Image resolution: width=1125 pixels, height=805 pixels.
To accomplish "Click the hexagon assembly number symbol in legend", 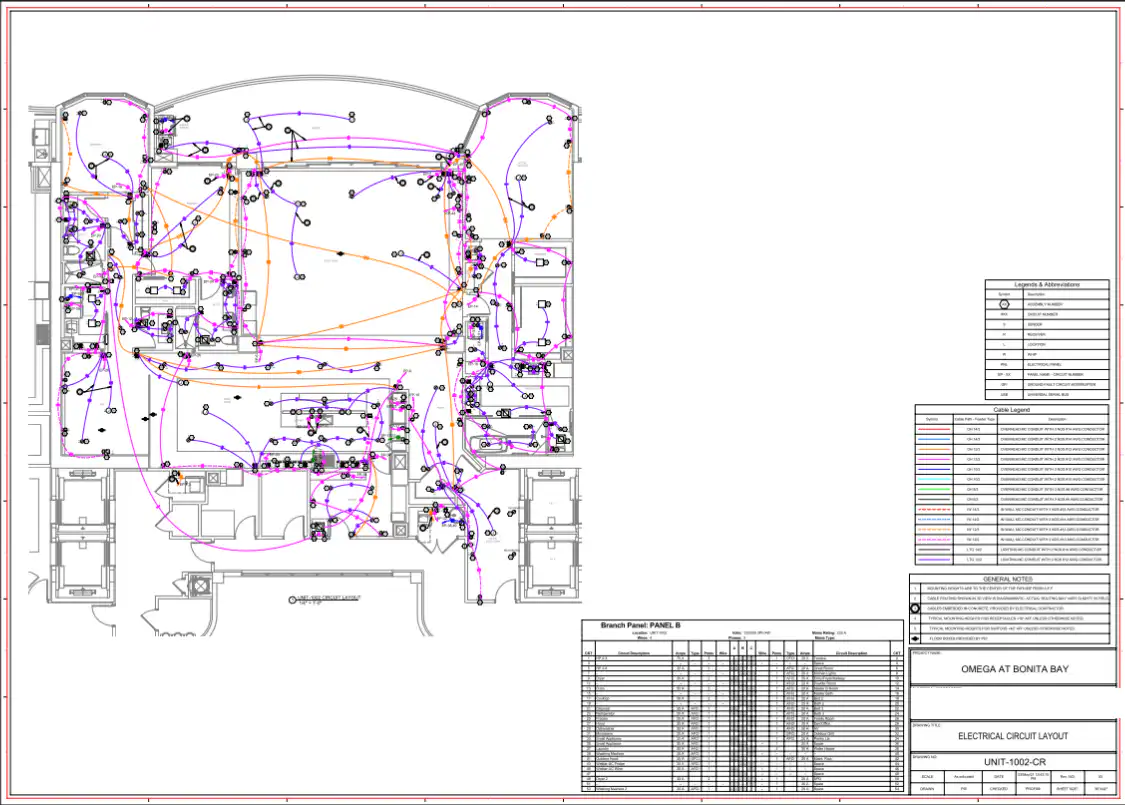I will tap(1004, 304).
